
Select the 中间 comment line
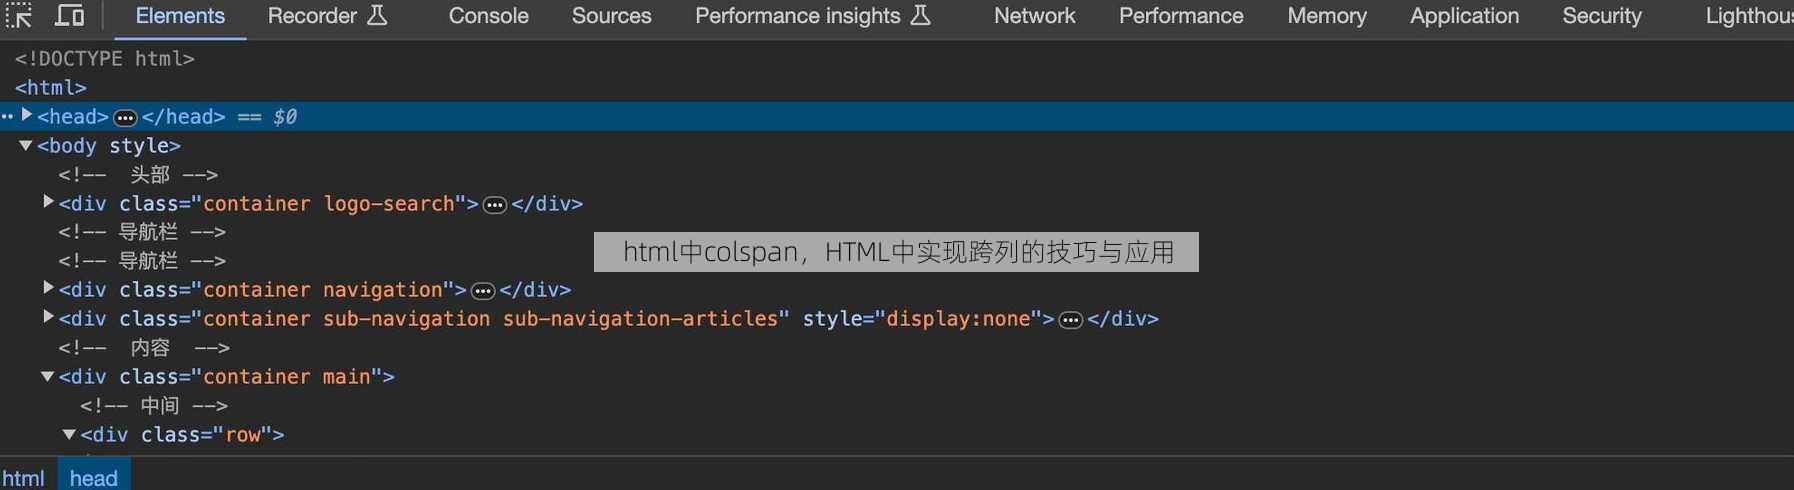pyautogui.click(x=154, y=406)
